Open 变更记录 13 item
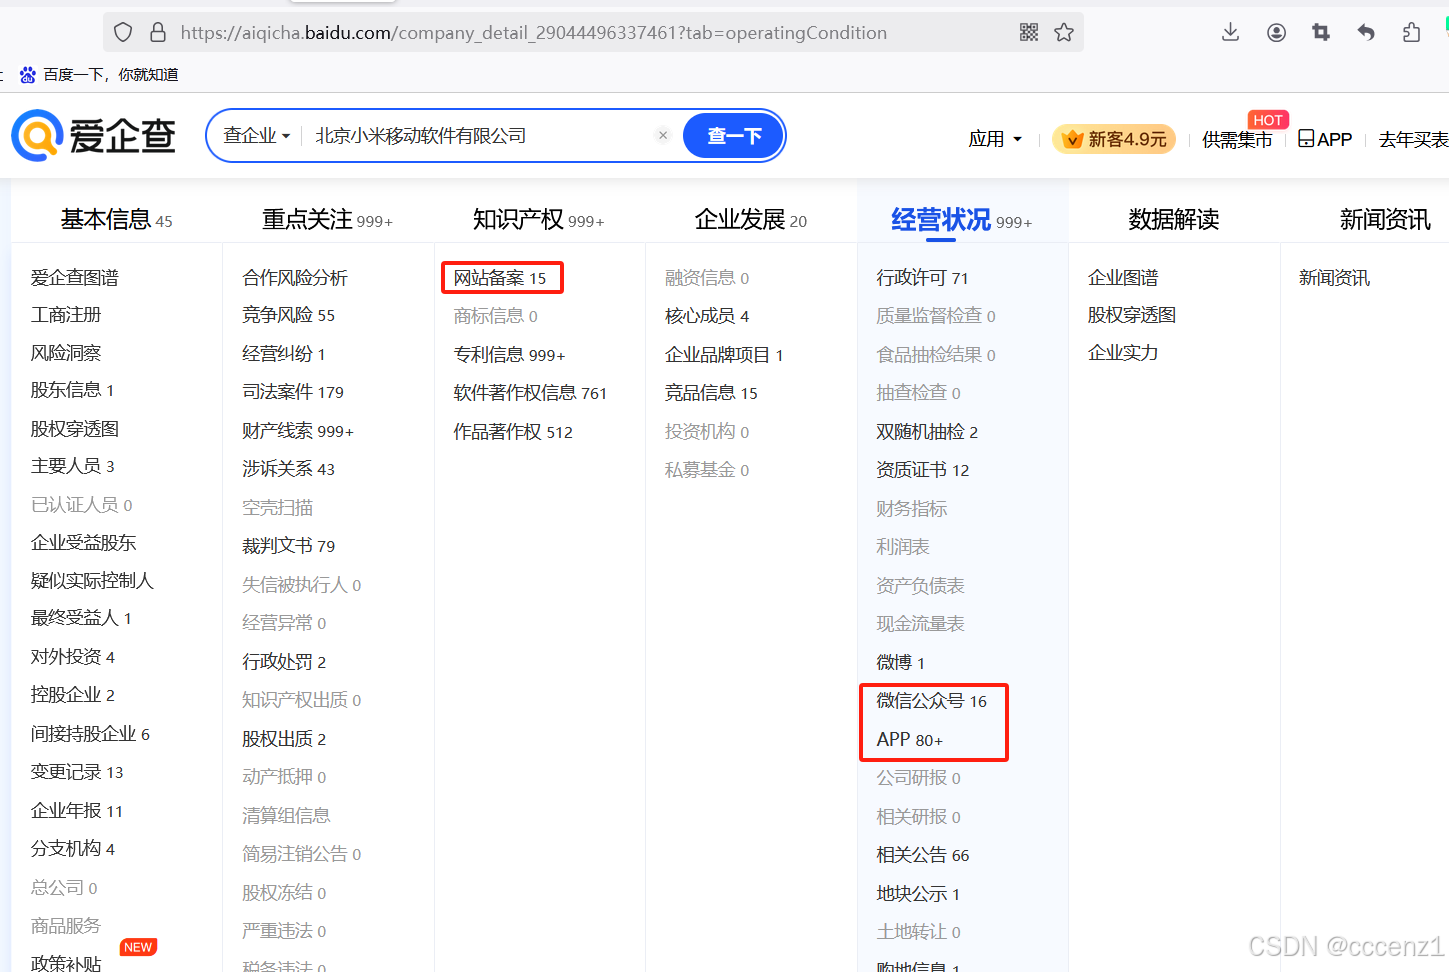This screenshot has width=1449, height=972. 77,772
